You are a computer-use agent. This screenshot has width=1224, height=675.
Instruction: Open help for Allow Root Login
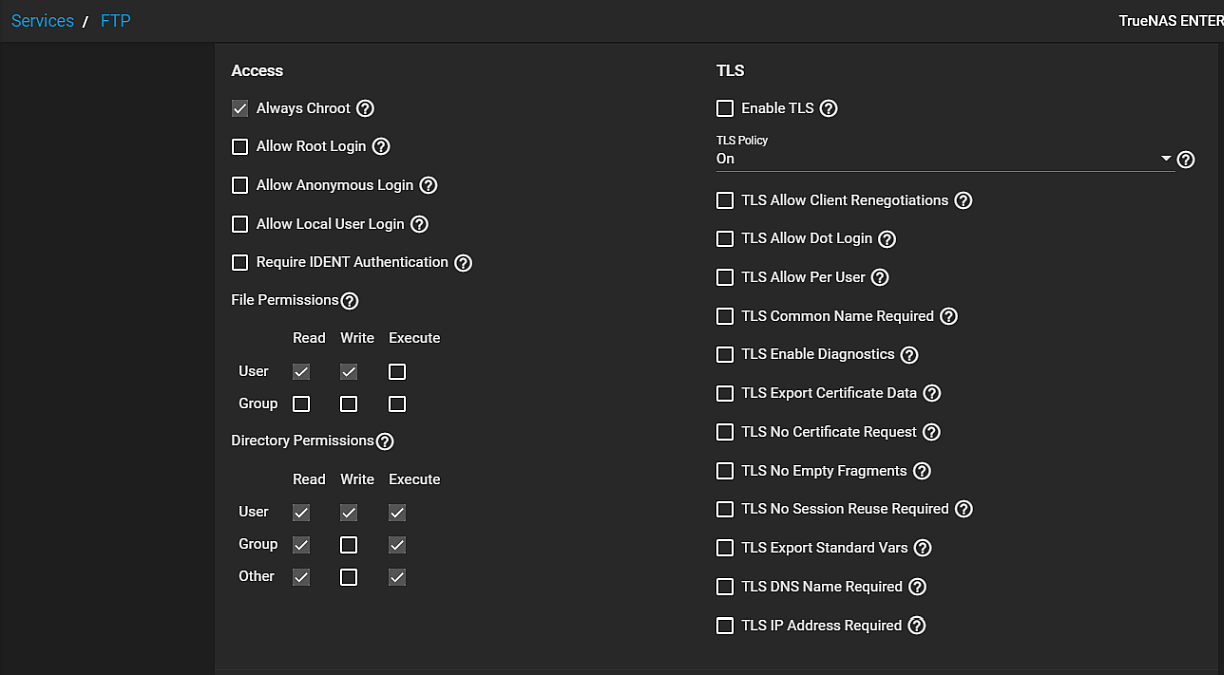pos(381,147)
